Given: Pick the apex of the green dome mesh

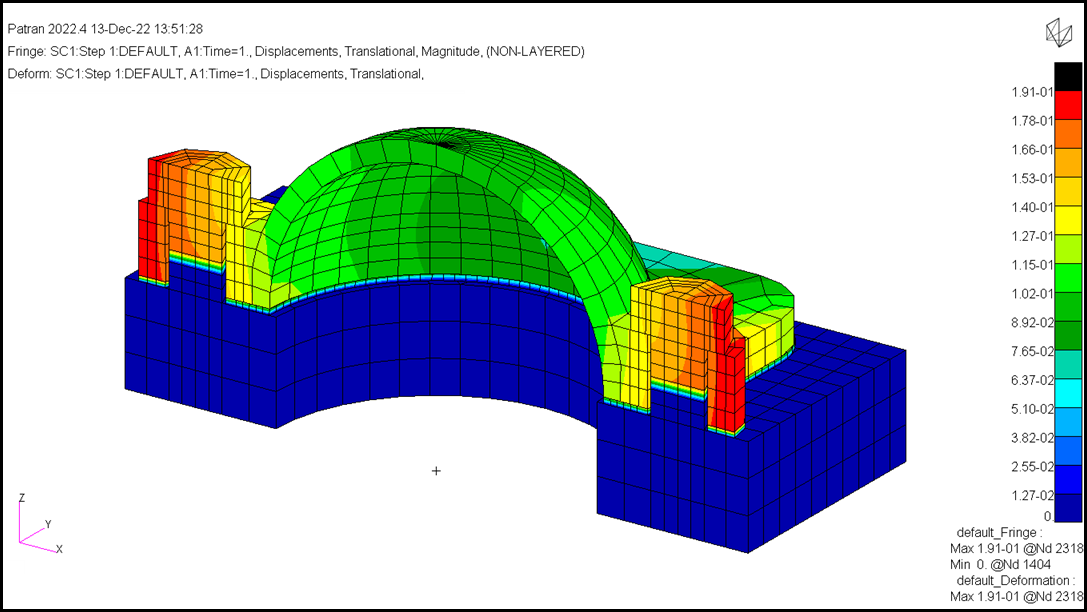Looking at the screenshot, I should pos(443,145).
